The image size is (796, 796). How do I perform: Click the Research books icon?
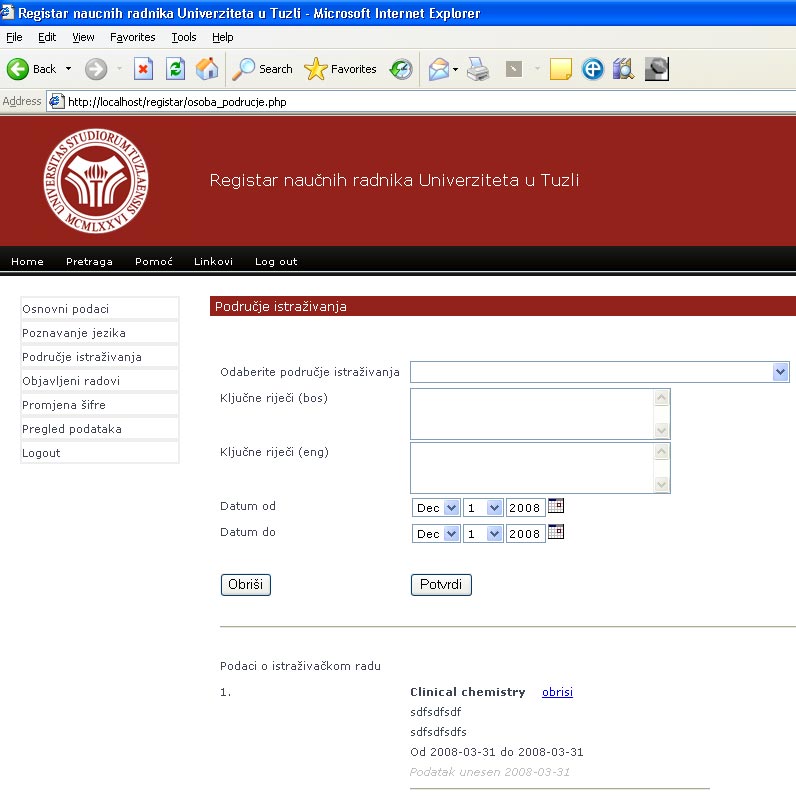coord(623,69)
